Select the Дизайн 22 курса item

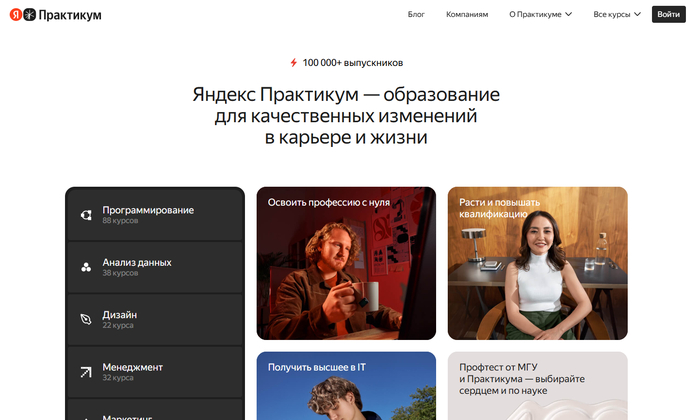[x=120, y=319]
